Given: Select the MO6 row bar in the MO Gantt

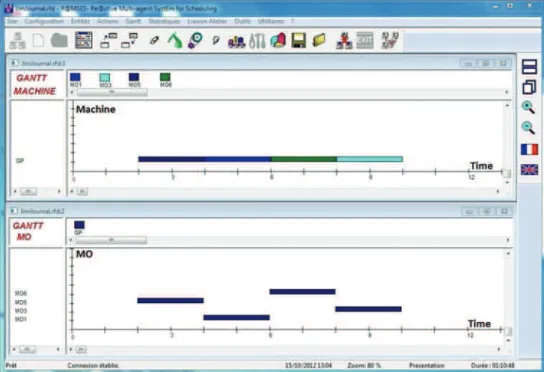Looking at the screenshot, I should pos(303,291).
